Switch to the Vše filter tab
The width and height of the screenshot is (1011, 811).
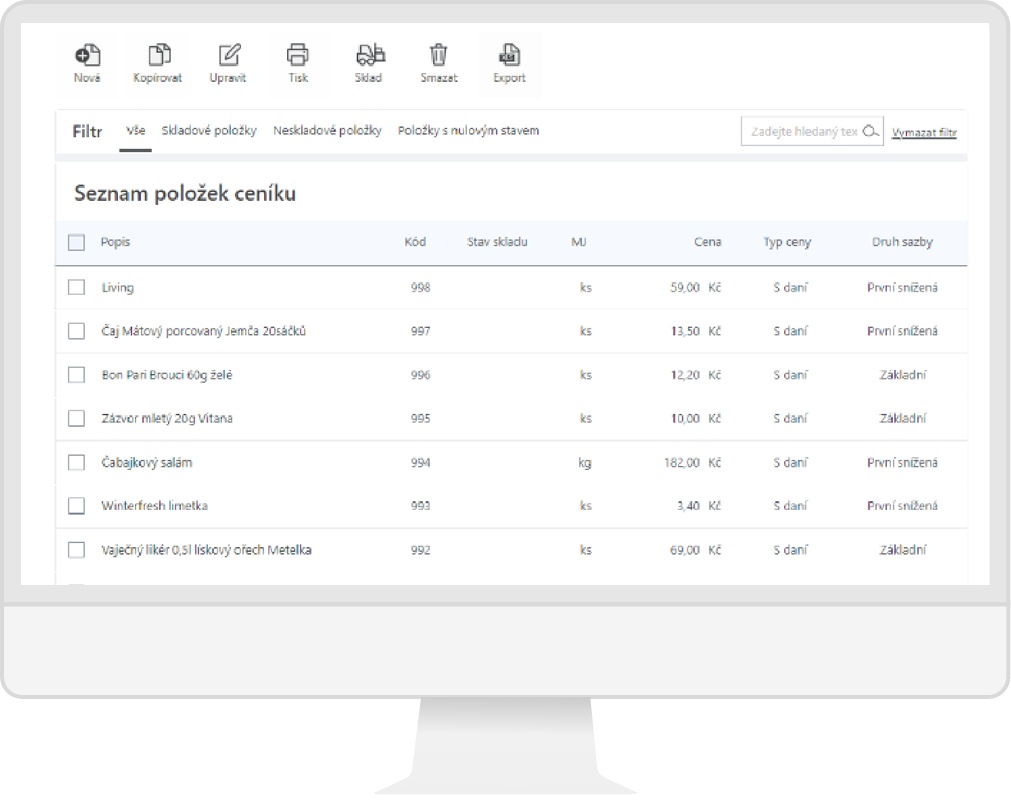(135, 131)
